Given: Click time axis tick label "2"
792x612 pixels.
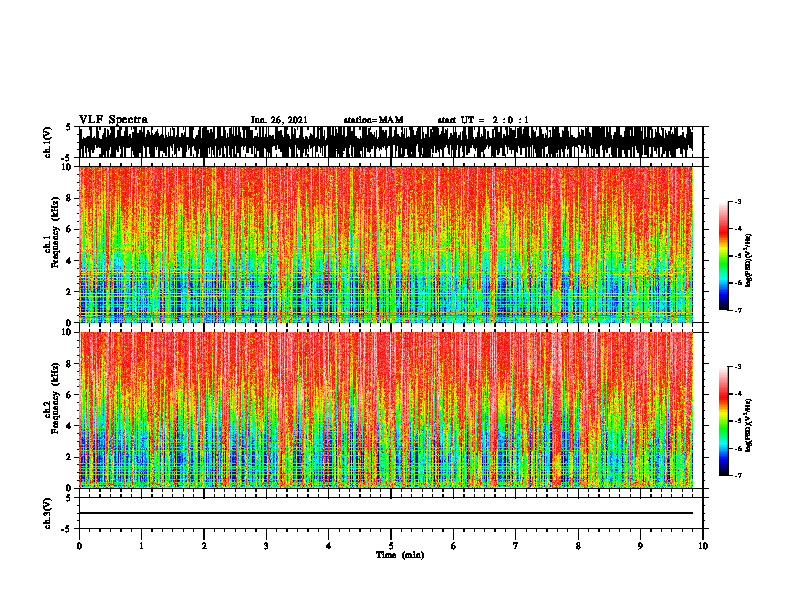Looking at the screenshot, I should (204, 546).
